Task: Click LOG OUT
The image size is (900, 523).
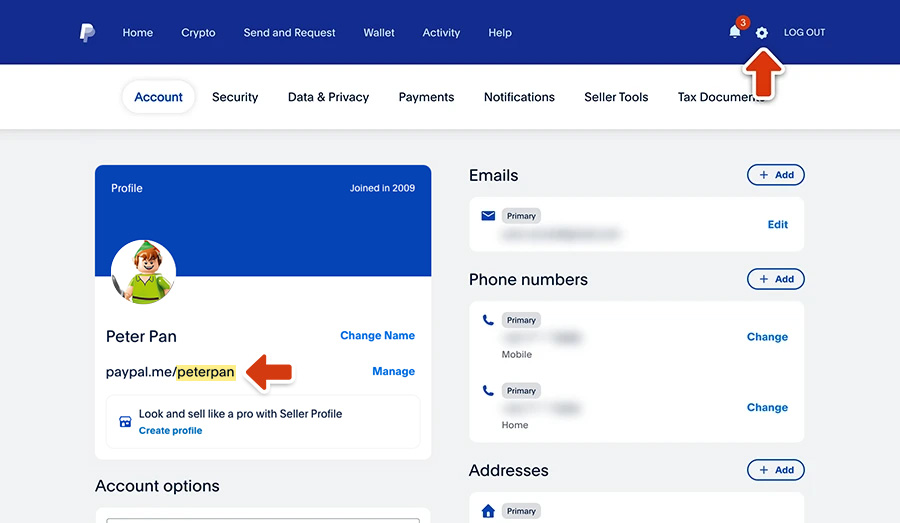Action: point(804,33)
